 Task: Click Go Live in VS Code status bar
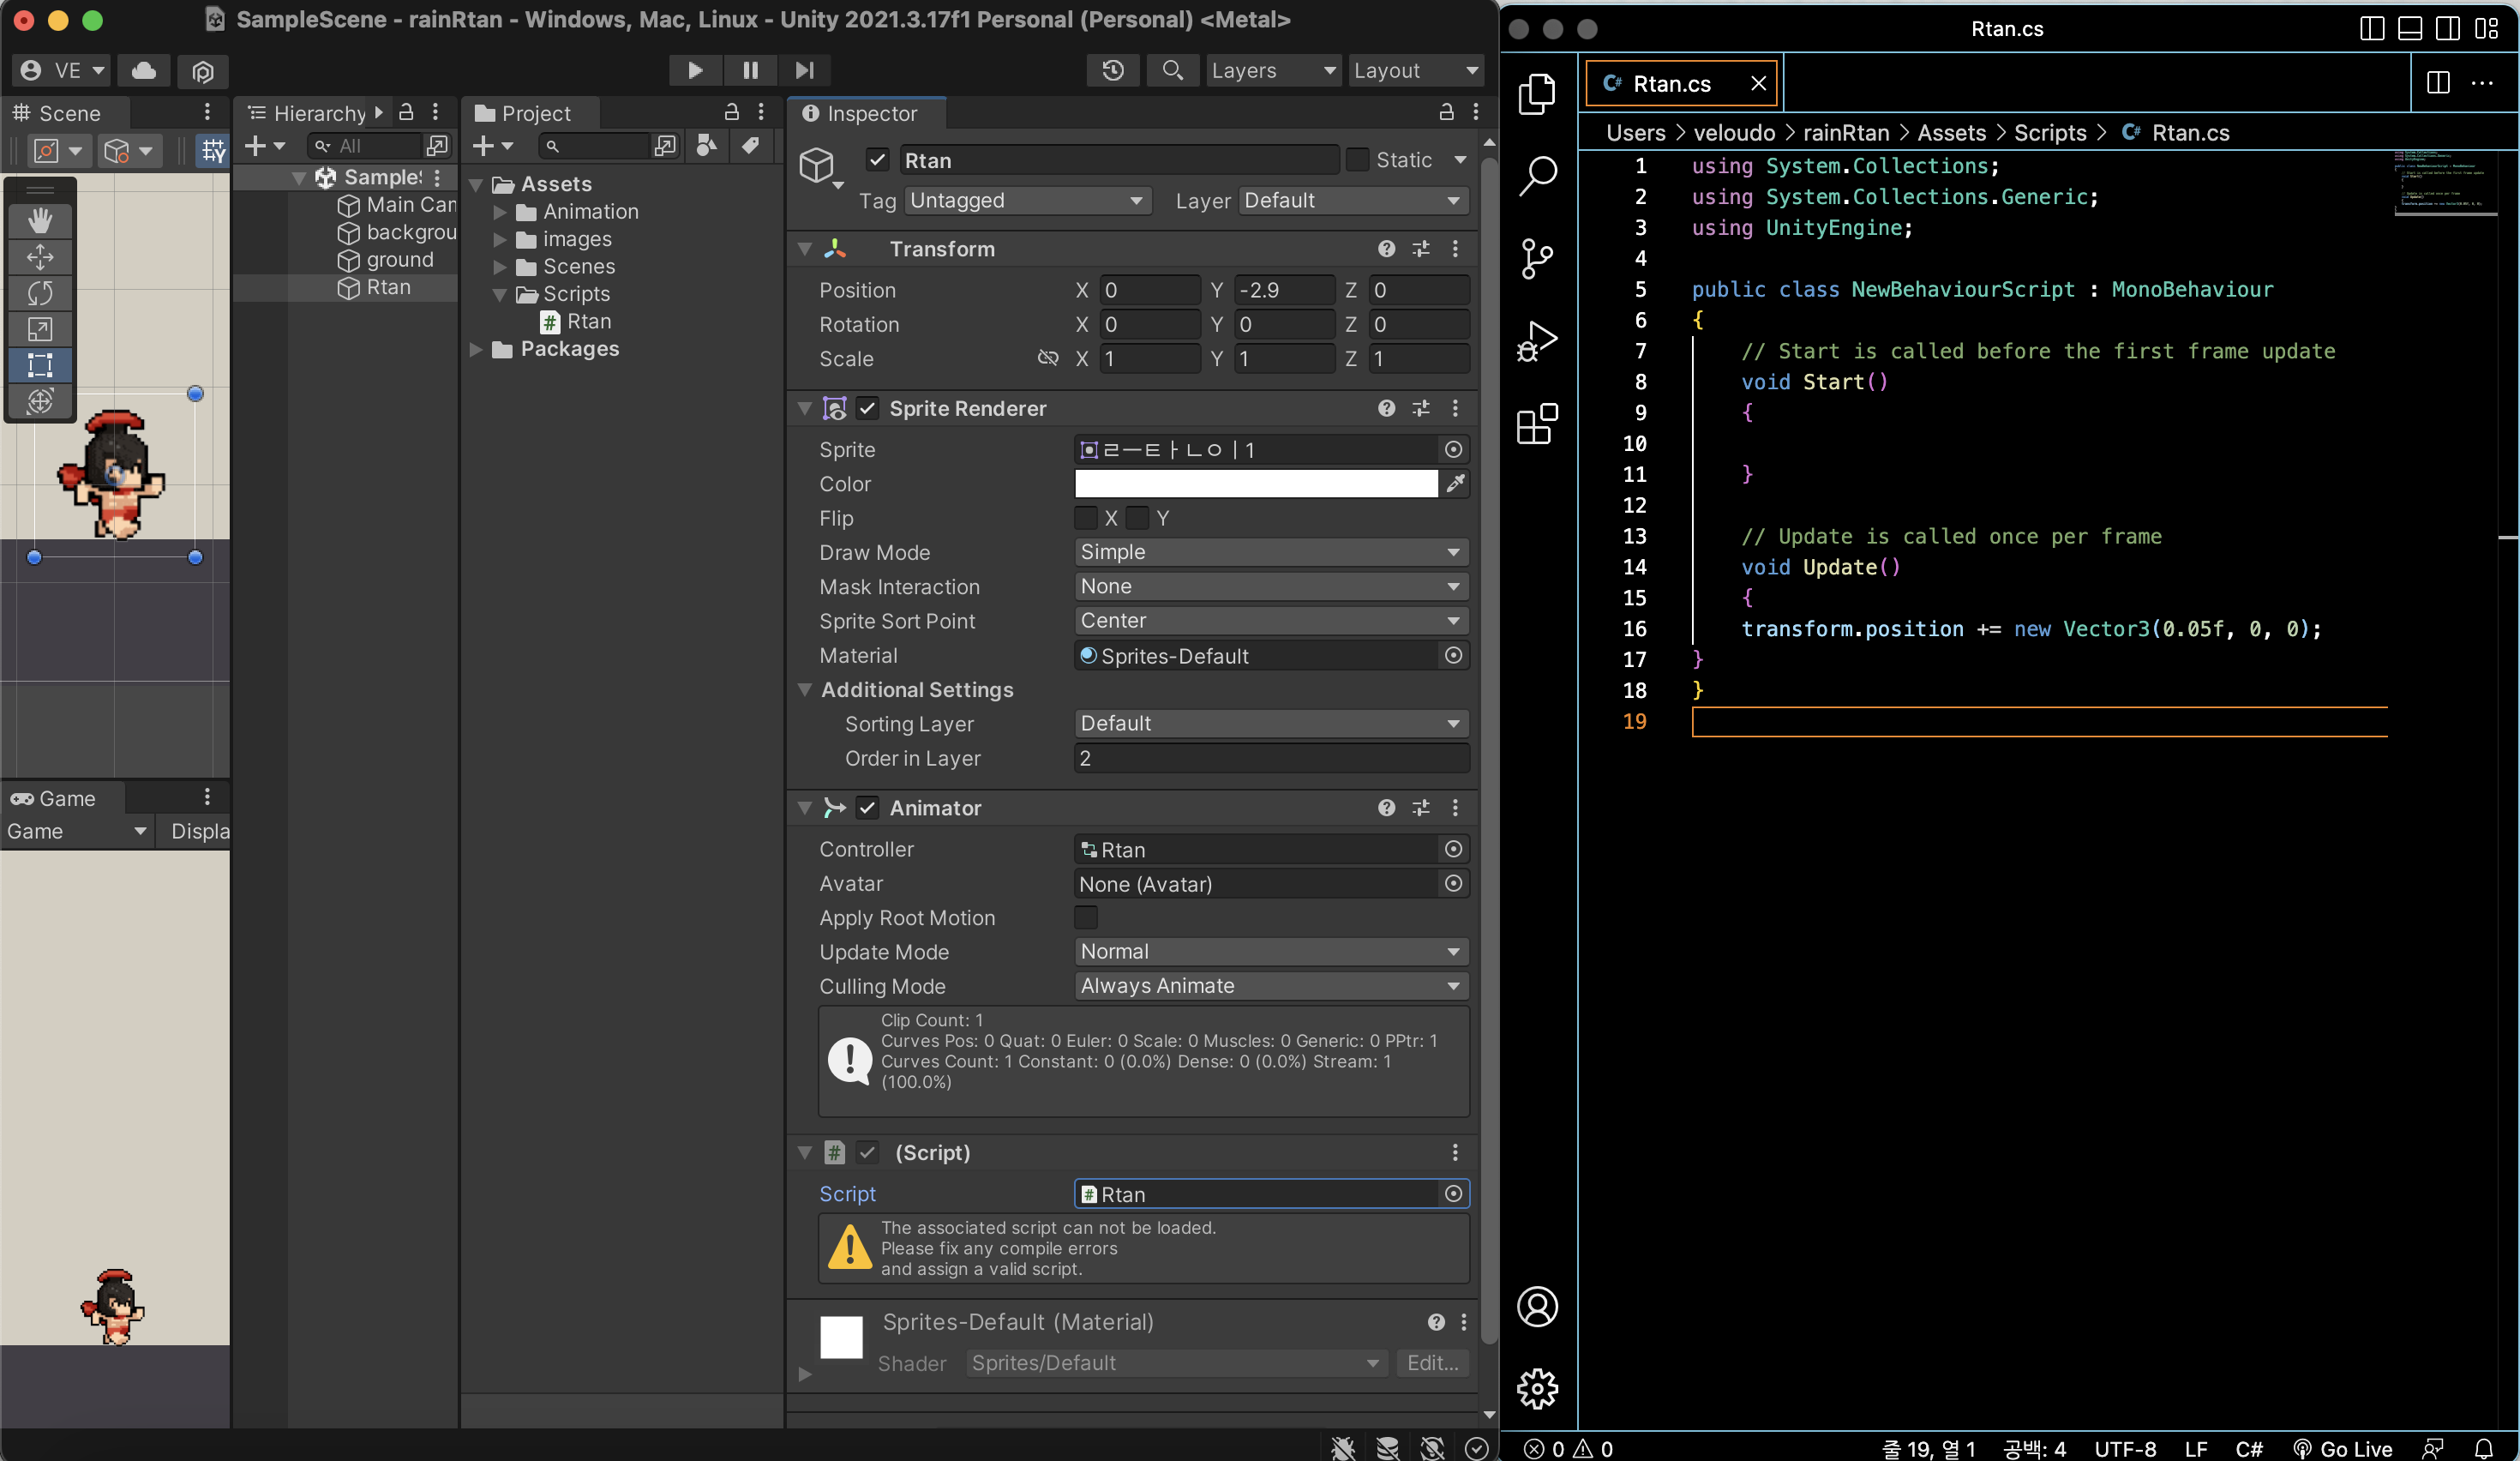point(2342,1449)
